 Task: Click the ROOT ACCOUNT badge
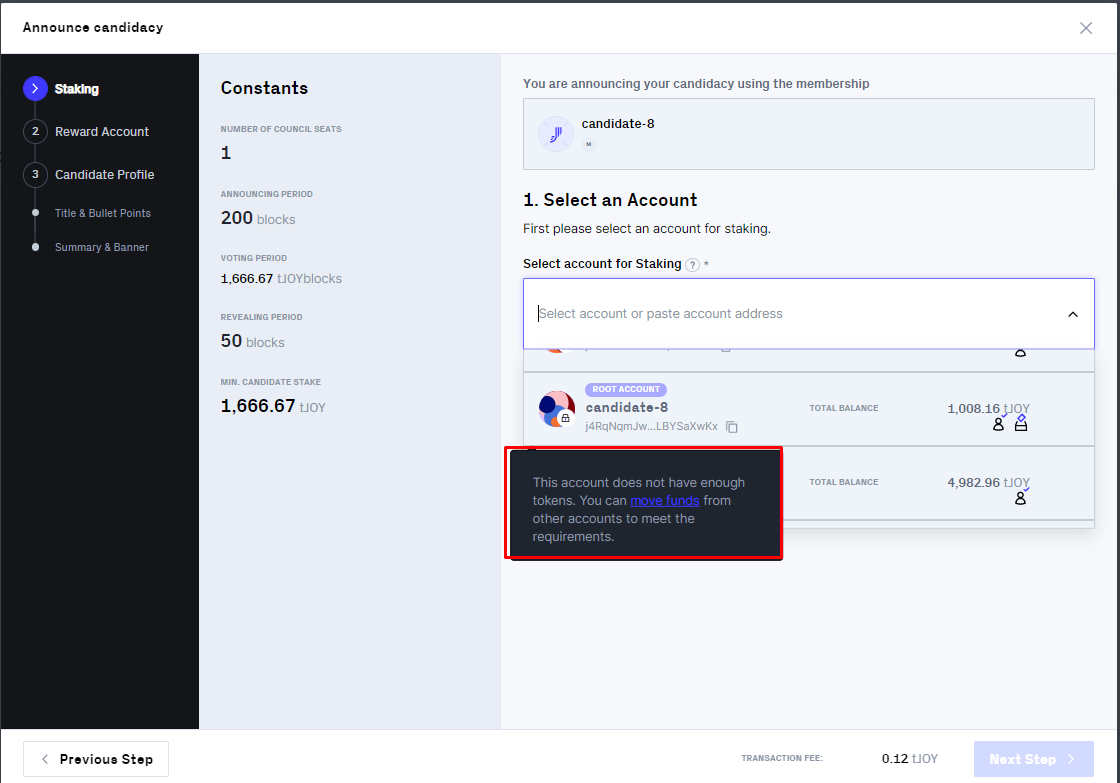(x=626, y=389)
